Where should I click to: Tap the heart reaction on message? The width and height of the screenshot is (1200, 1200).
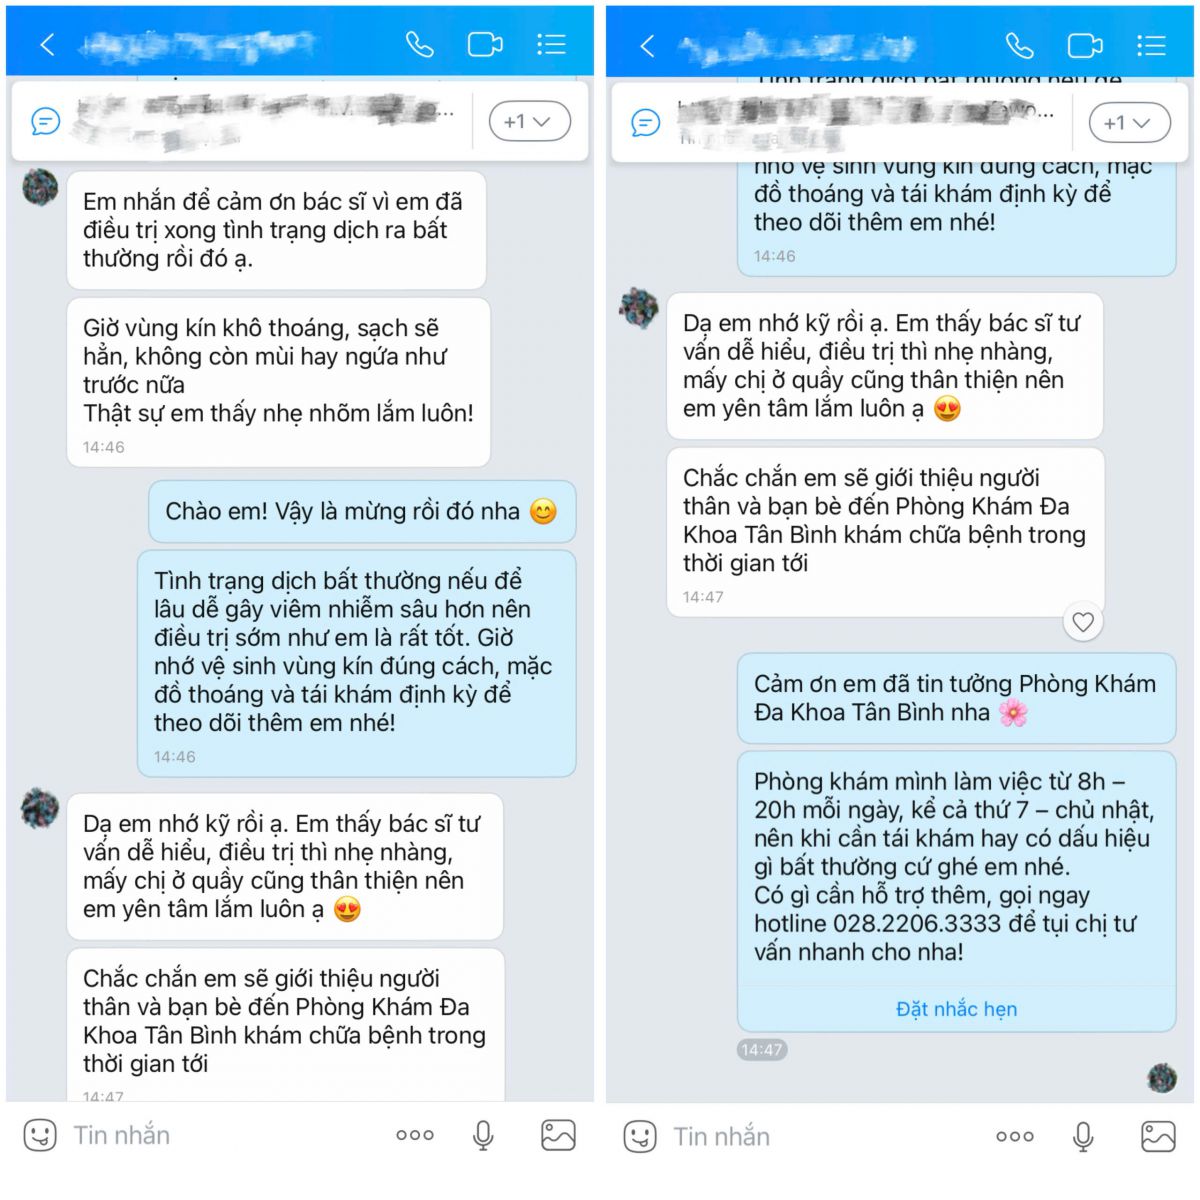point(1082,622)
